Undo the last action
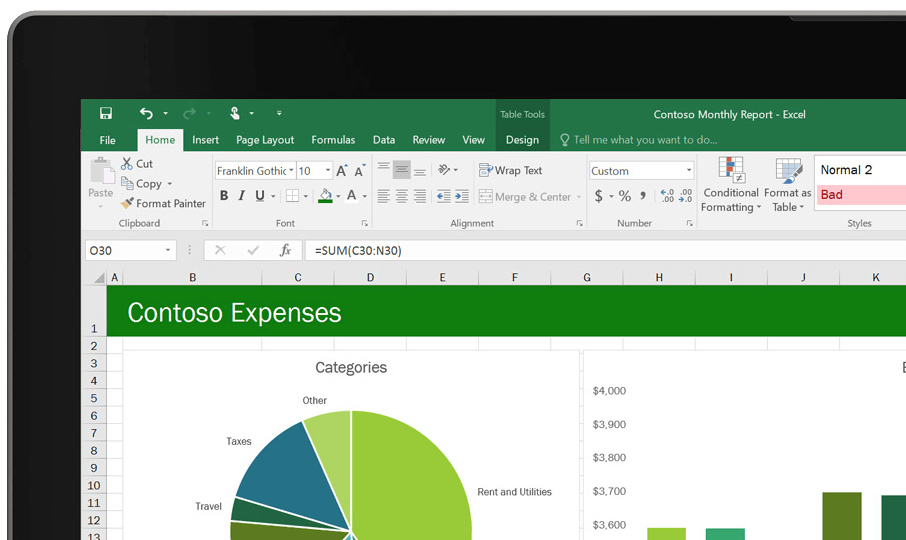Viewport: 906px width, 540px height. (146, 113)
